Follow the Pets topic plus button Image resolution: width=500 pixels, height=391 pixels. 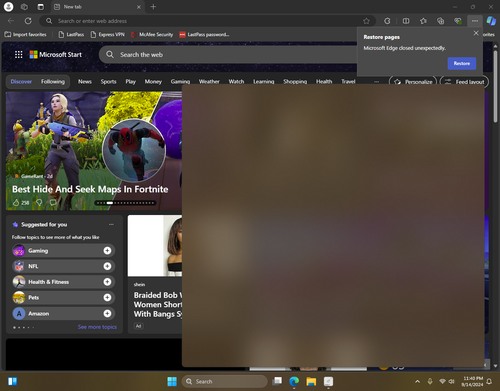[107, 298]
